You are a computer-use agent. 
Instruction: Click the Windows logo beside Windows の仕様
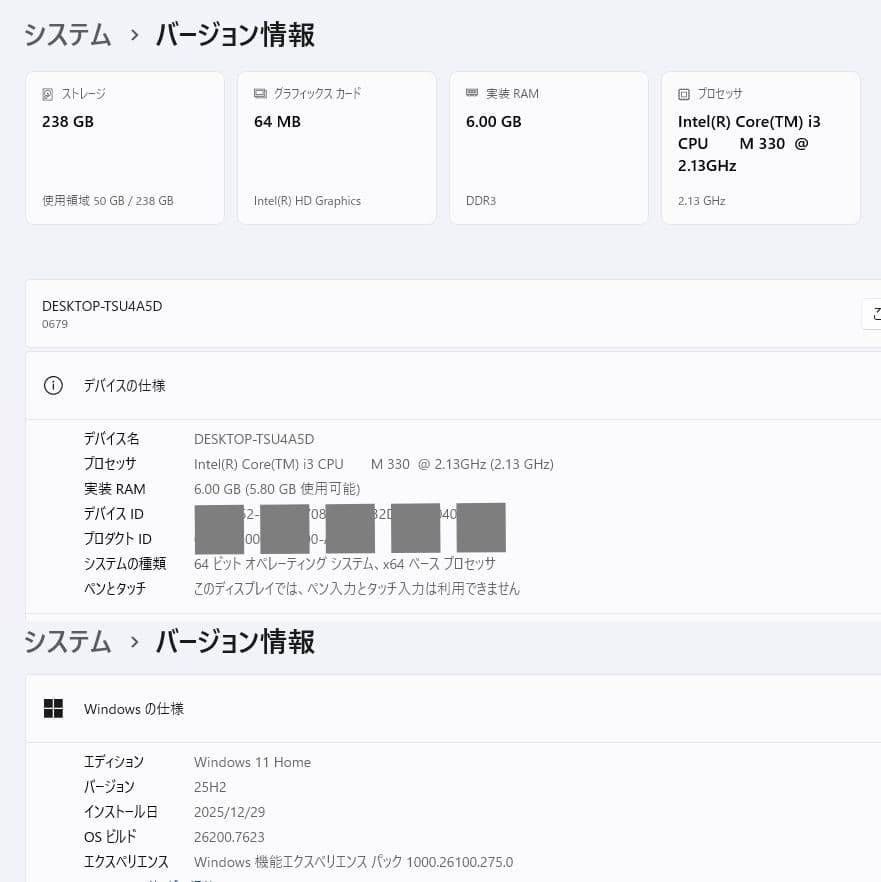pos(53,708)
